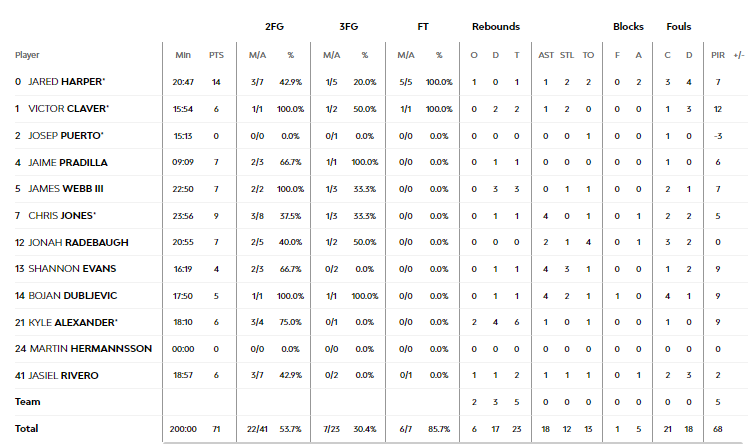Click the Min column header
This screenshot has height=444, width=752.
(183, 55)
